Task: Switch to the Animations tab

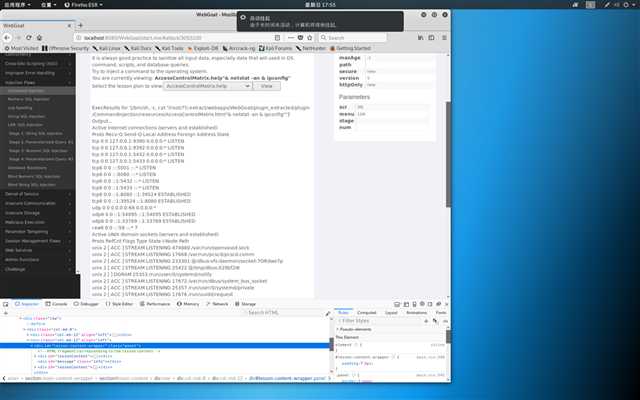Action: tap(416, 313)
